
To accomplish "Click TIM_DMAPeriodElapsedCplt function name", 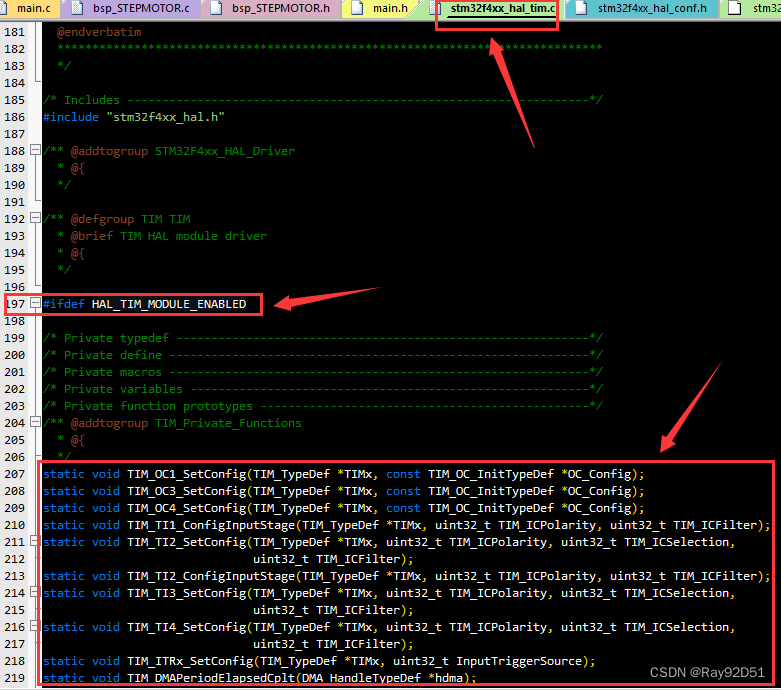I will point(211,678).
